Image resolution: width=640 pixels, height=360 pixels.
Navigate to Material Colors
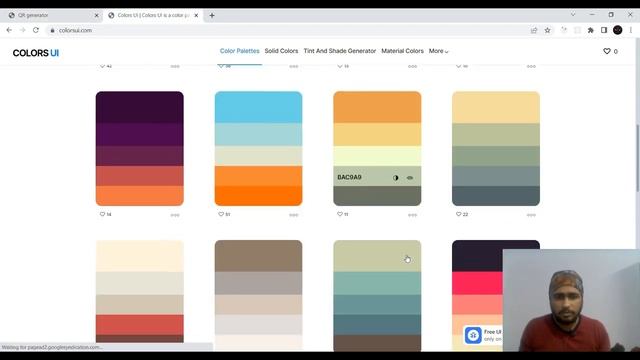point(402,51)
